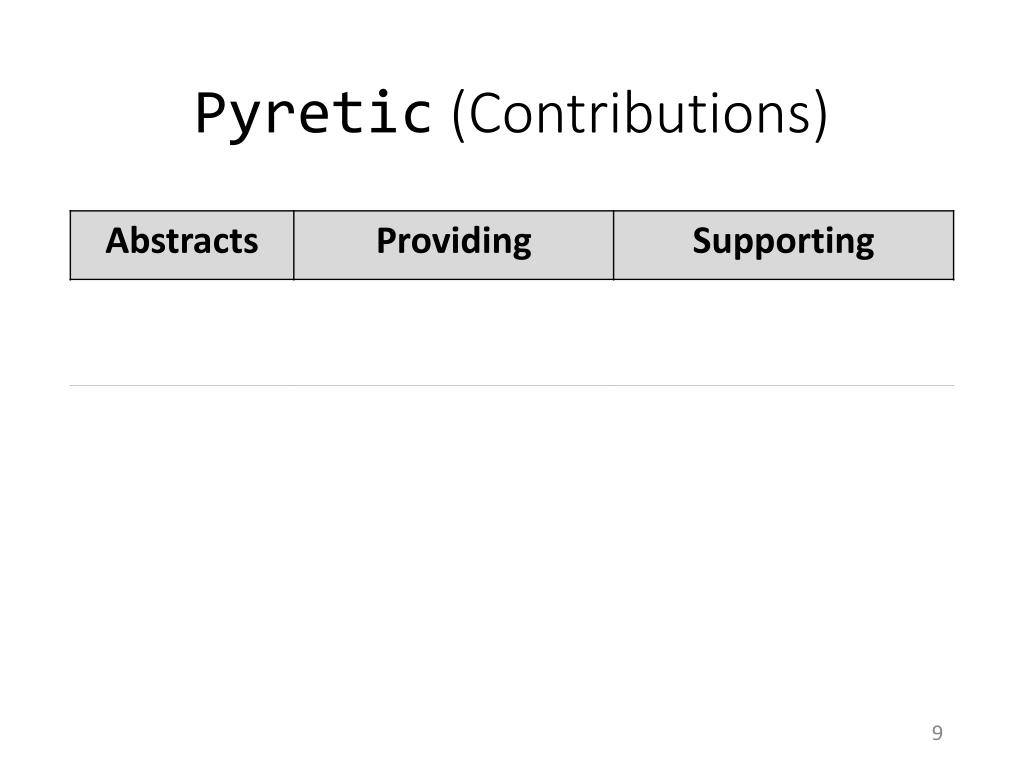1024x768 pixels.
Task: Click the closing parenthesis after Contributions
Action: click(x=821, y=115)
